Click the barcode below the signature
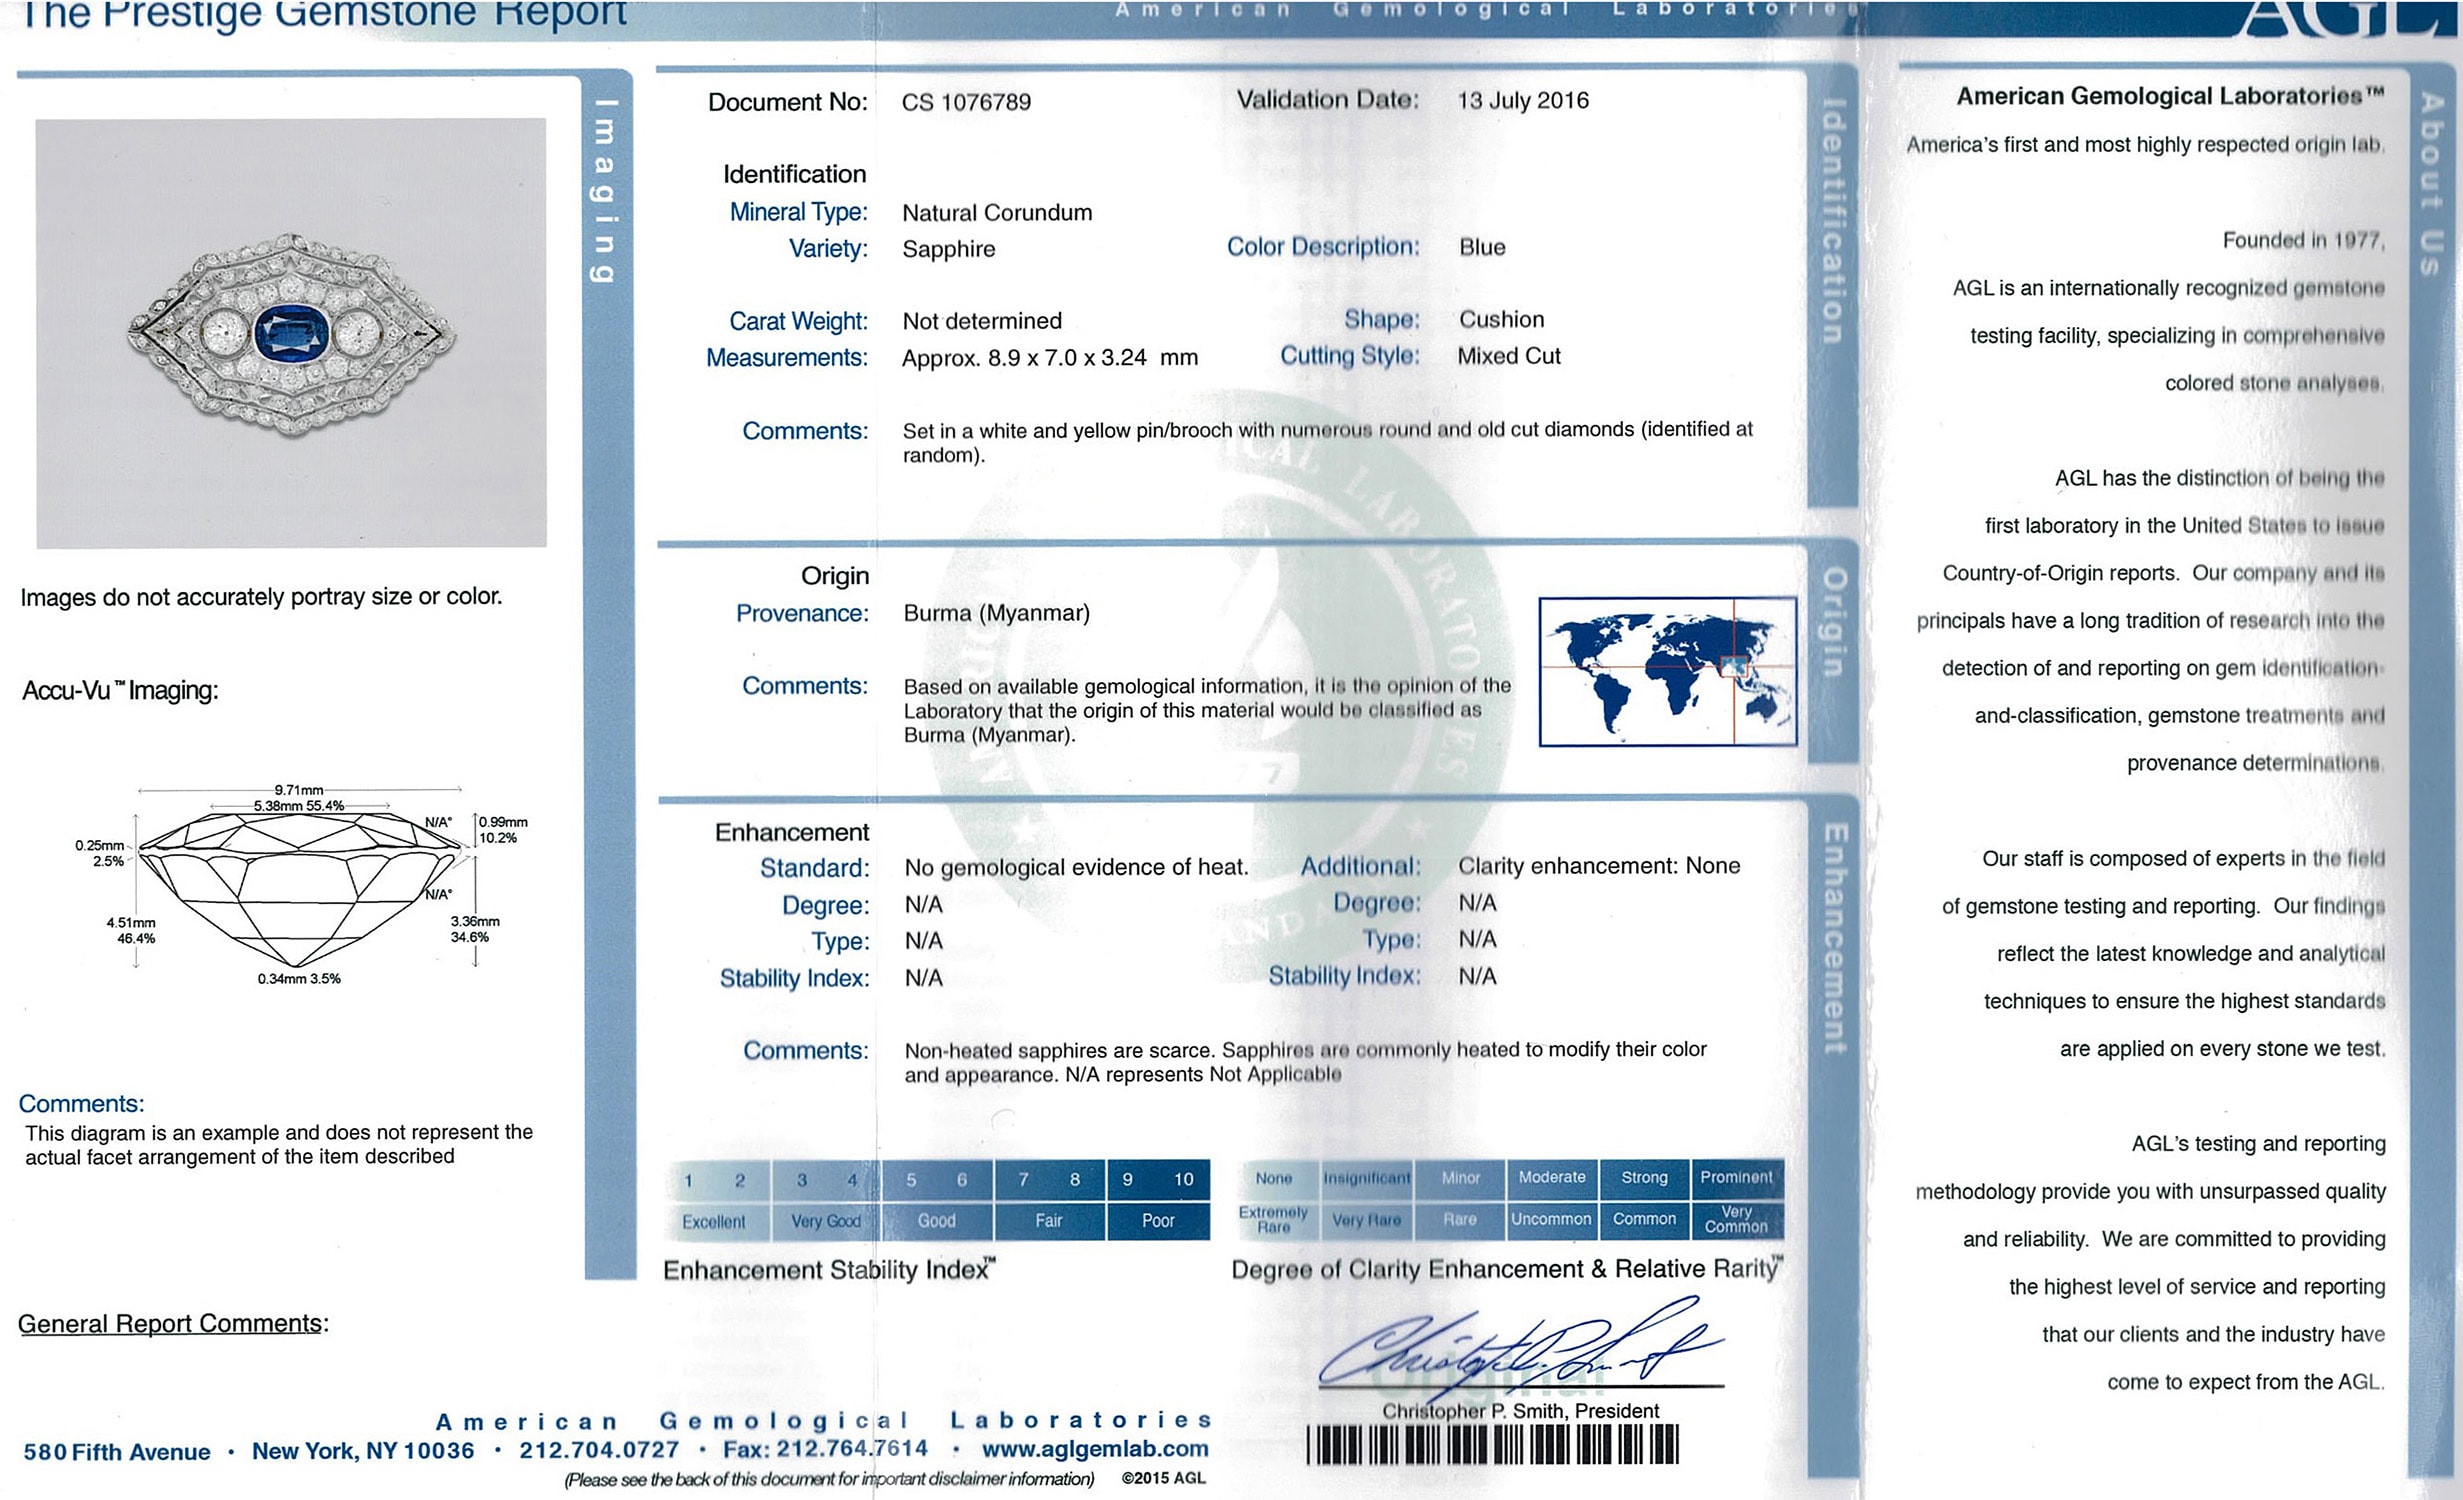Image resolution: width=2463 pixels, height=1500 pixels. point(1492,1445)
